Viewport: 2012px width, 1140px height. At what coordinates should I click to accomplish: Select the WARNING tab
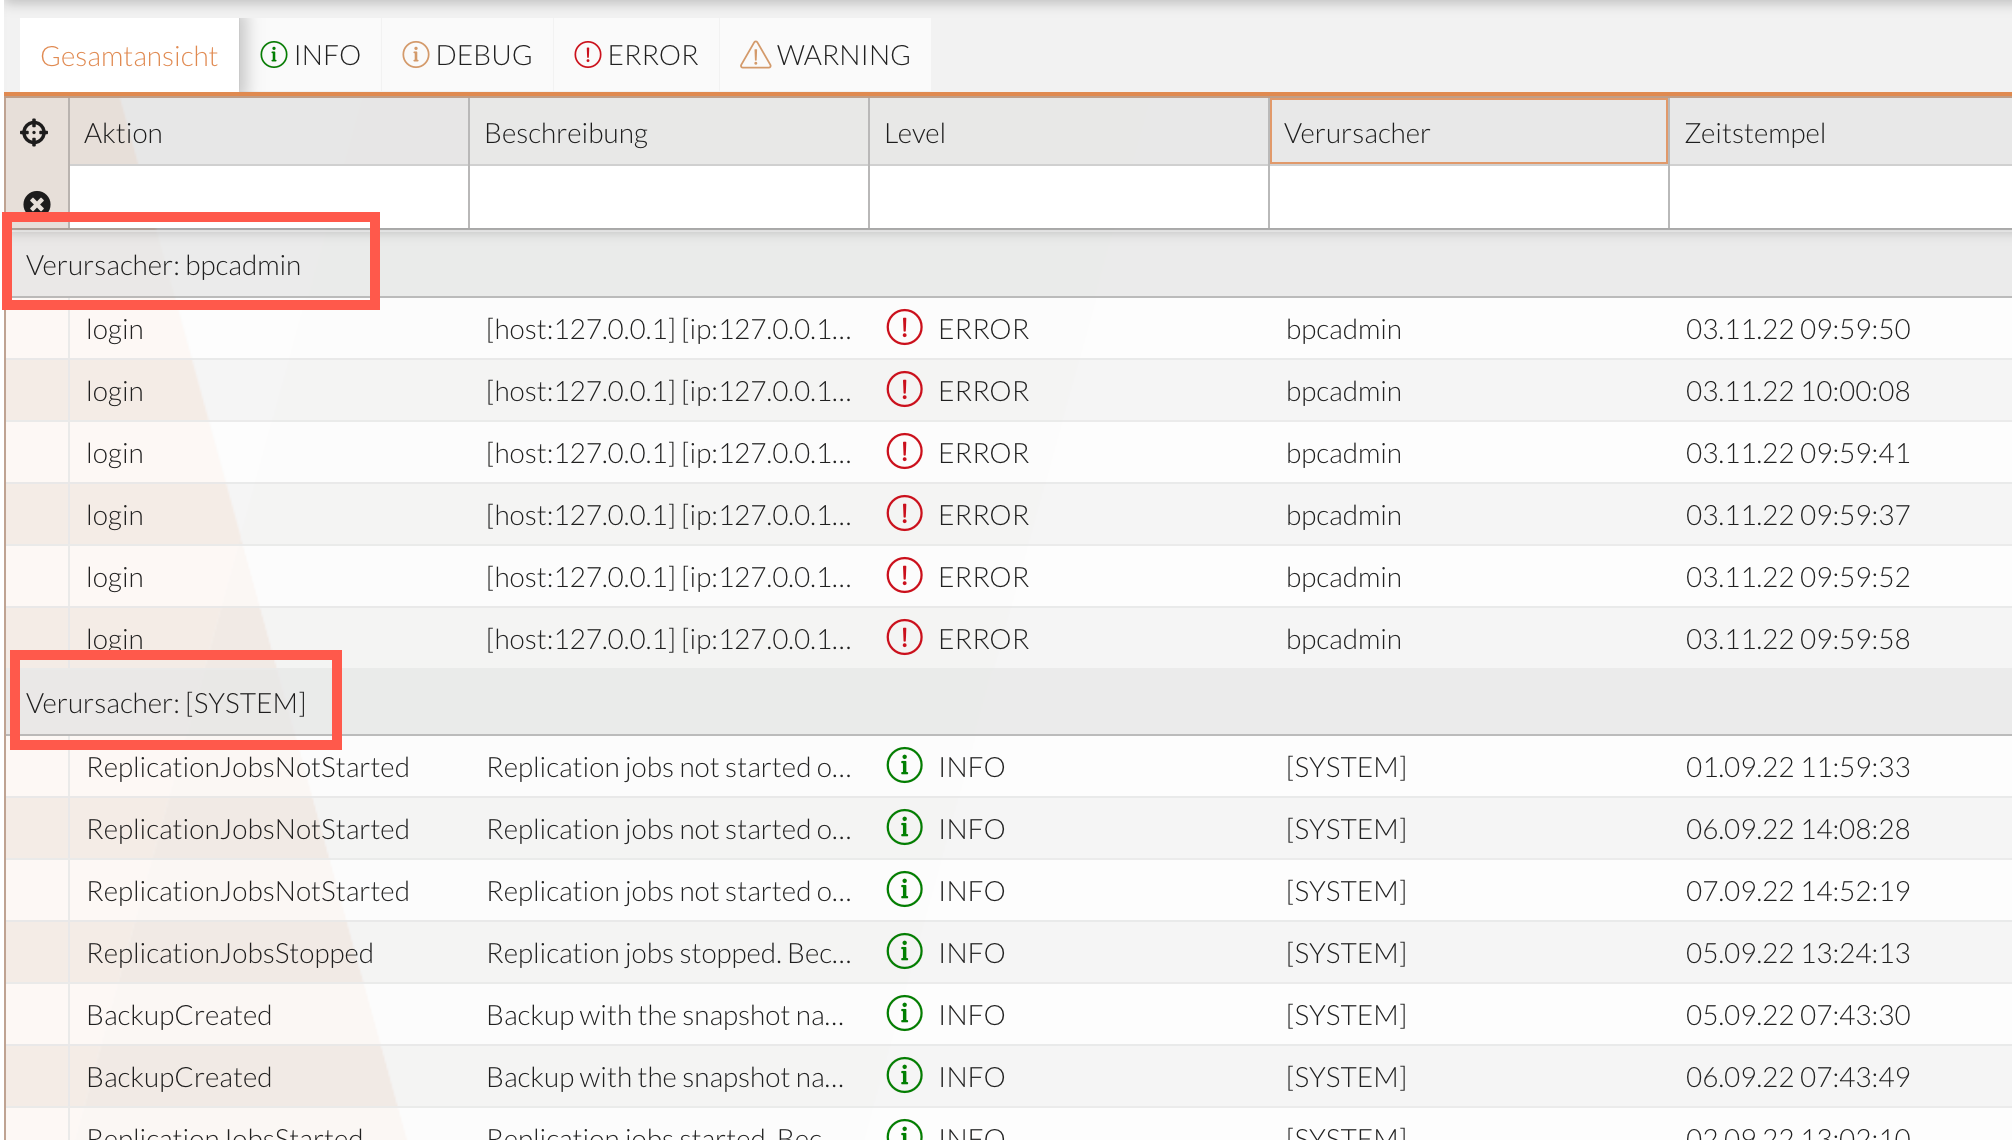[x=825, y=55]
